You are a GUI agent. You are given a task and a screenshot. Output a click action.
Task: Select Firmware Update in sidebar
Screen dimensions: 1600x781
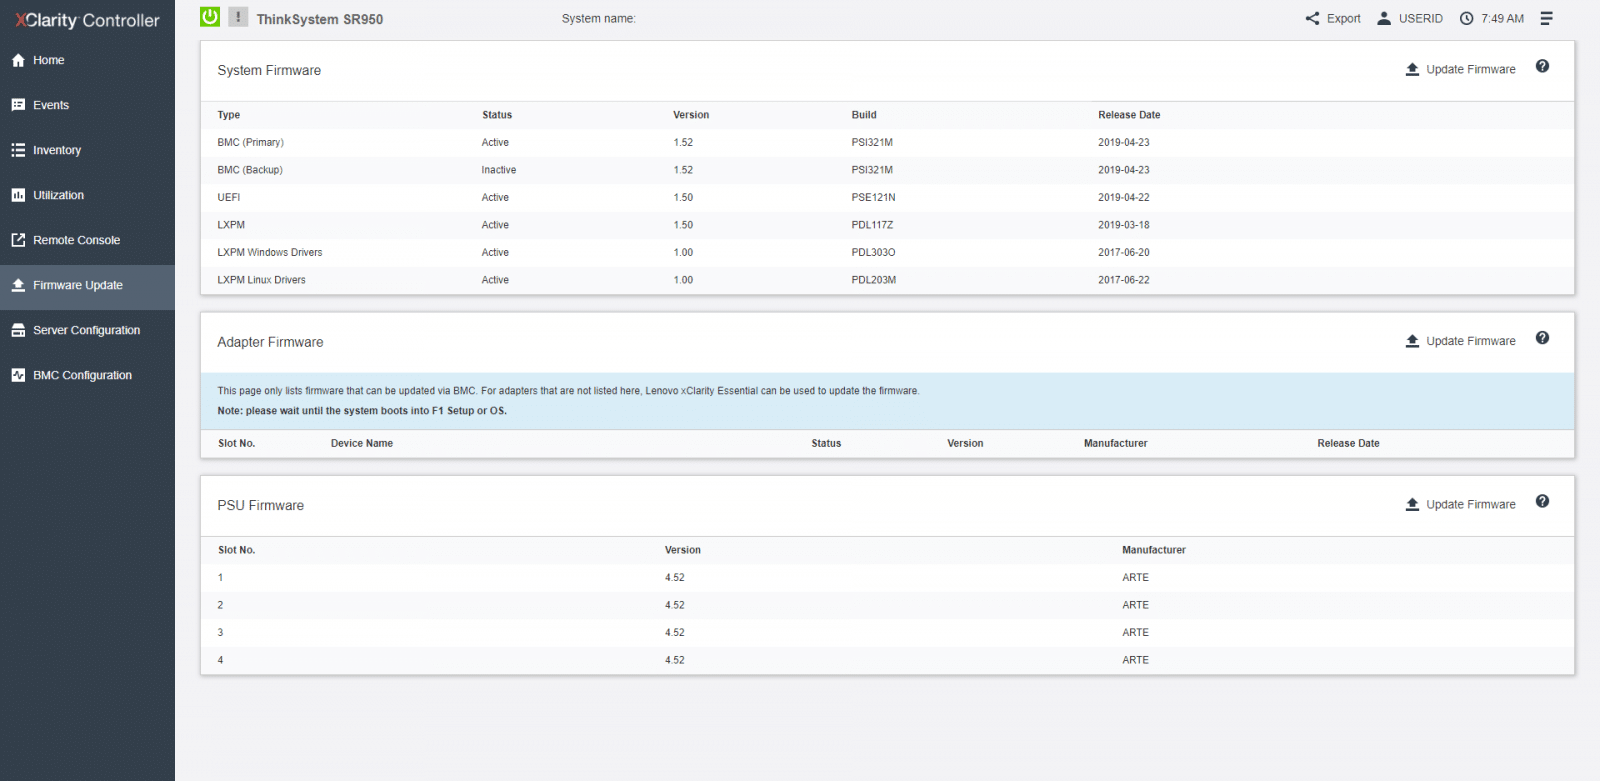pyautogui.click(x=87, y=286)
